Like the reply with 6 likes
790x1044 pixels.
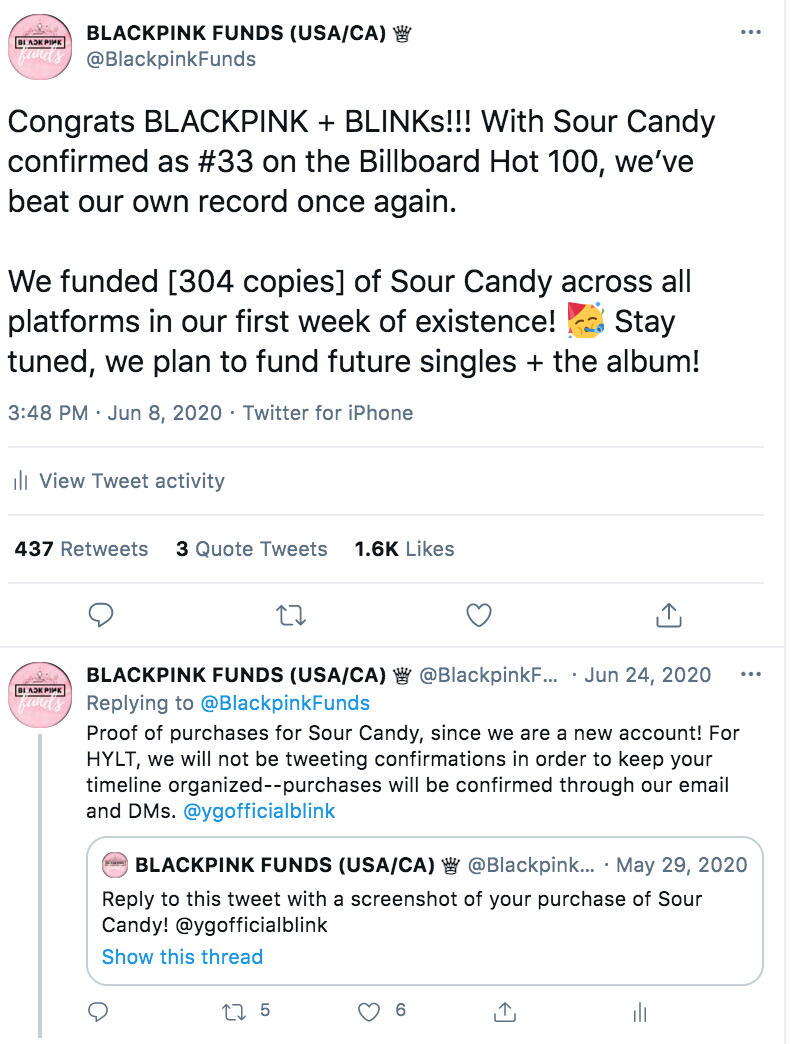370,1011
